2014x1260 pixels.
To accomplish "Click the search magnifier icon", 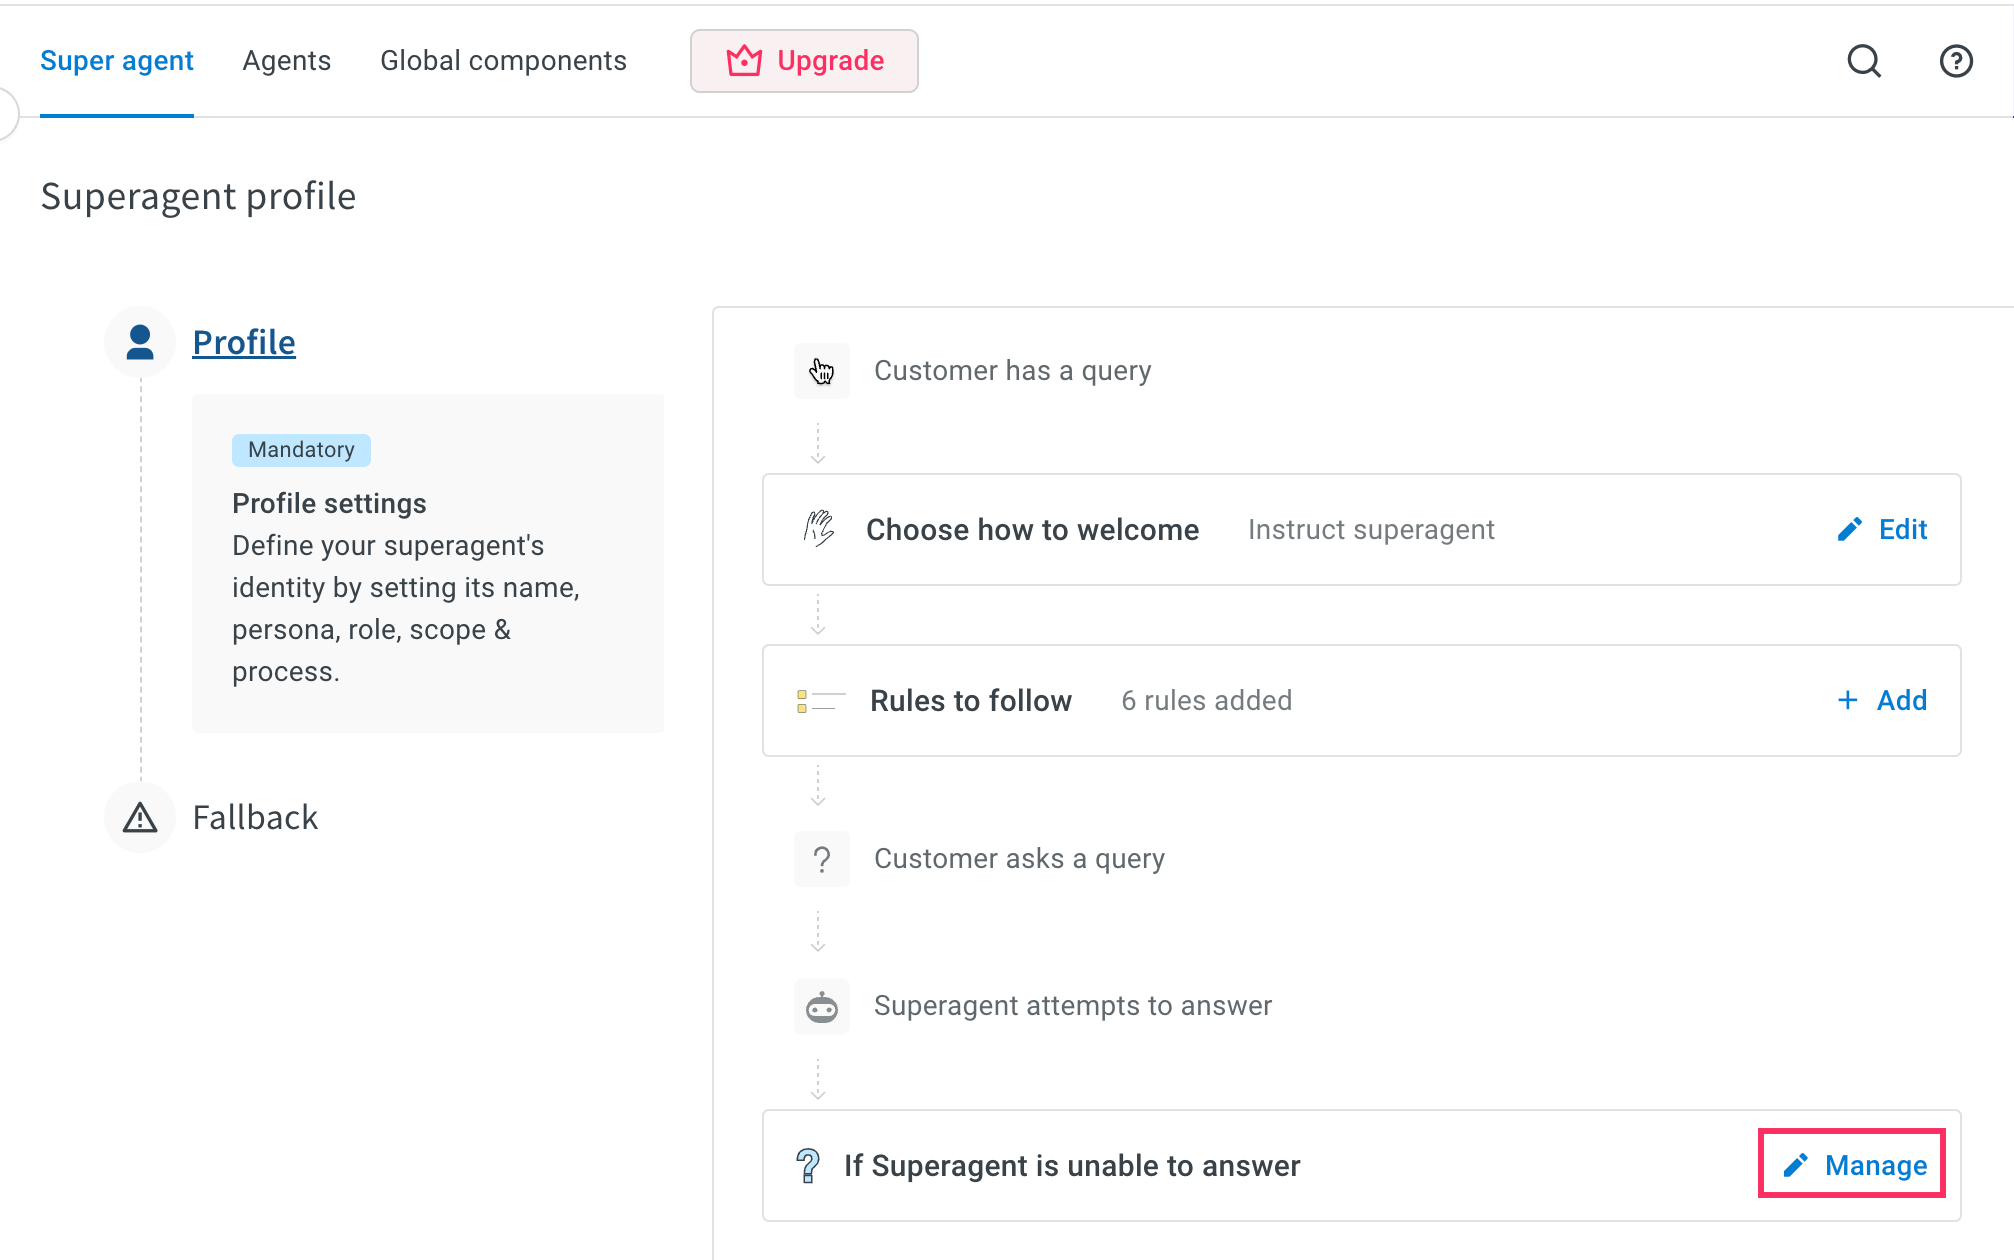I will pos(1863,61).
